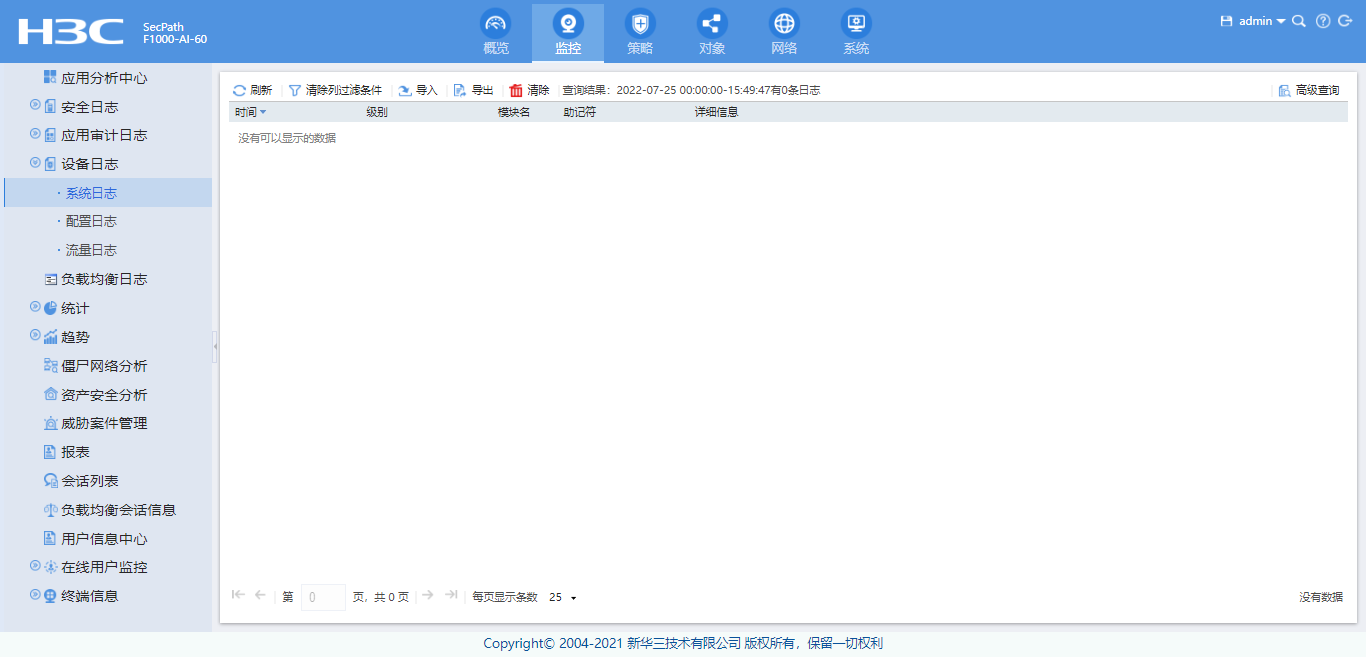Click 模块名 column header
Viewport: 1366px width, 657px height.
[514, 112]
